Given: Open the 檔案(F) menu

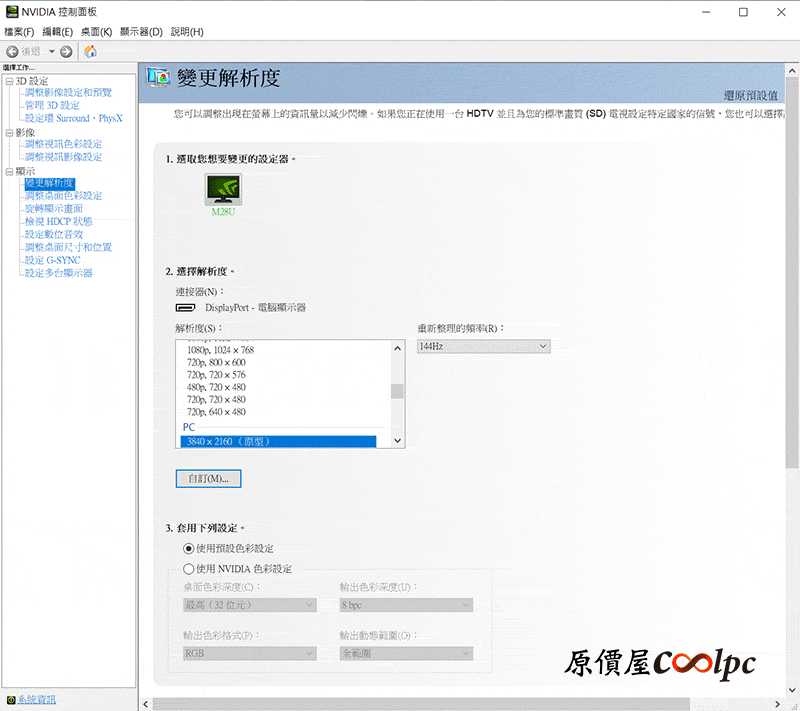Looking at the screenshot, I should [x=19, y=32].
